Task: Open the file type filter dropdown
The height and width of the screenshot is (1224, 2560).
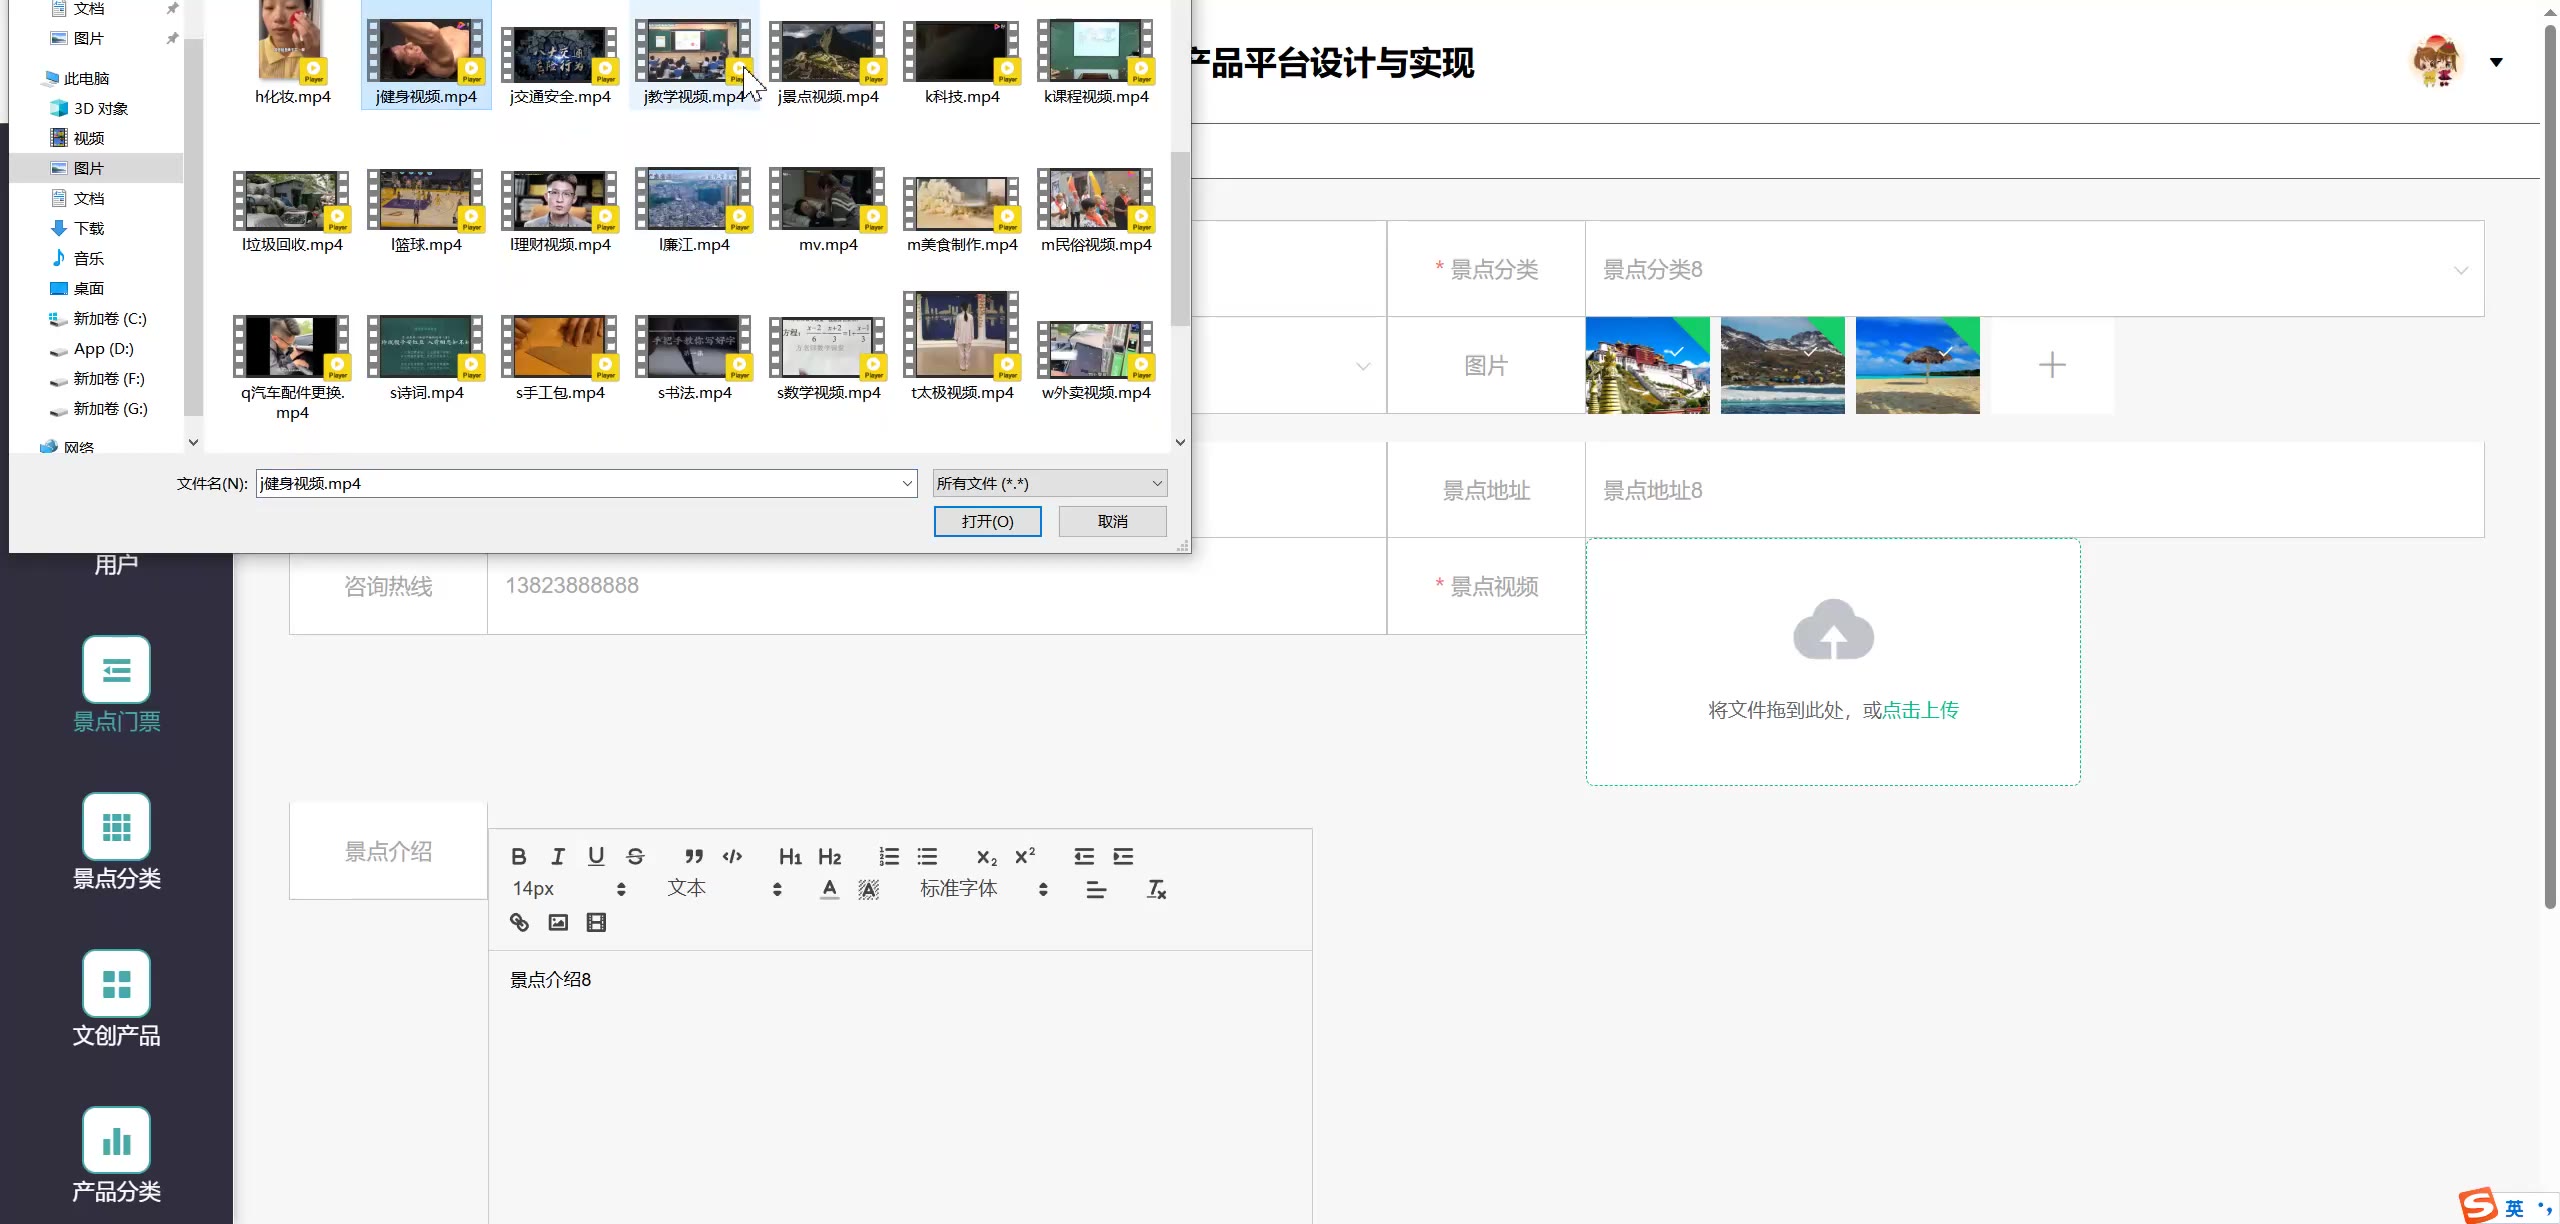Action: (1049, 484)
